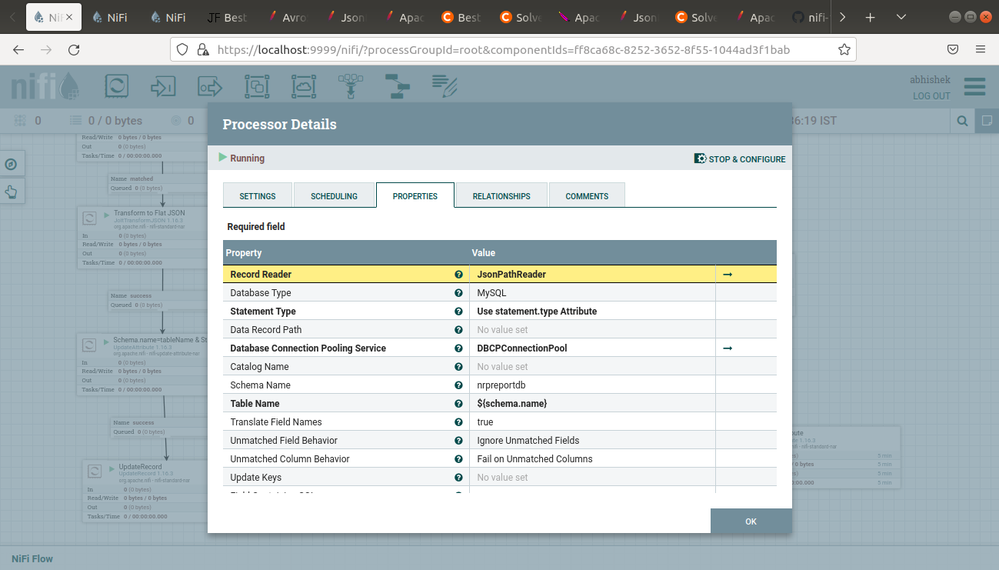Click OK to close Processor Details
The image size is (999, 570).
tap(751, 521)
